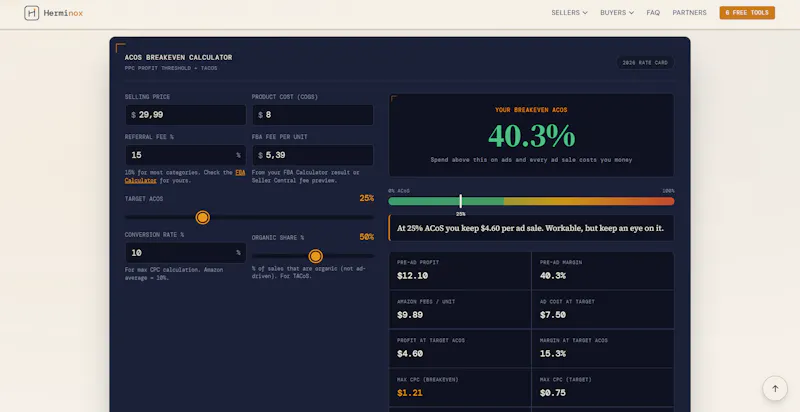
Task: Click the Margin at Target ACoS 15.3%
Action: click(x=553, y=353)
